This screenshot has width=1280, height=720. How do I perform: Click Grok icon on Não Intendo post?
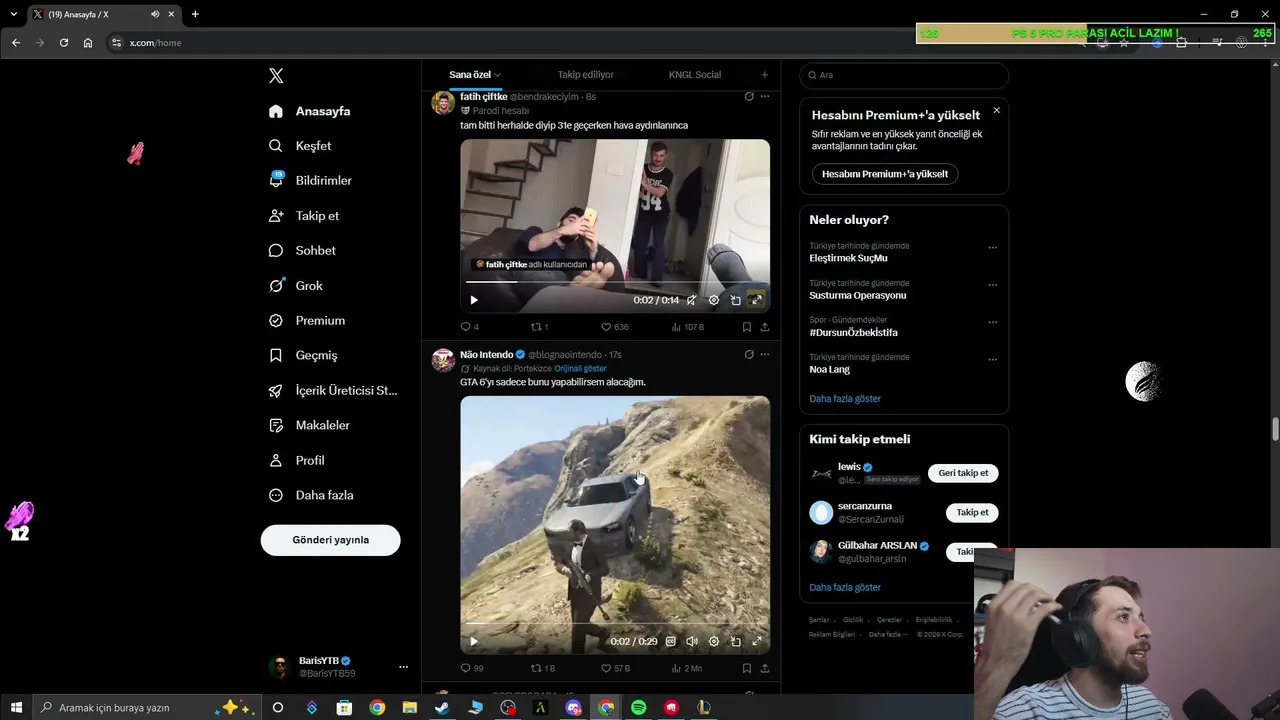coord(749,354)
